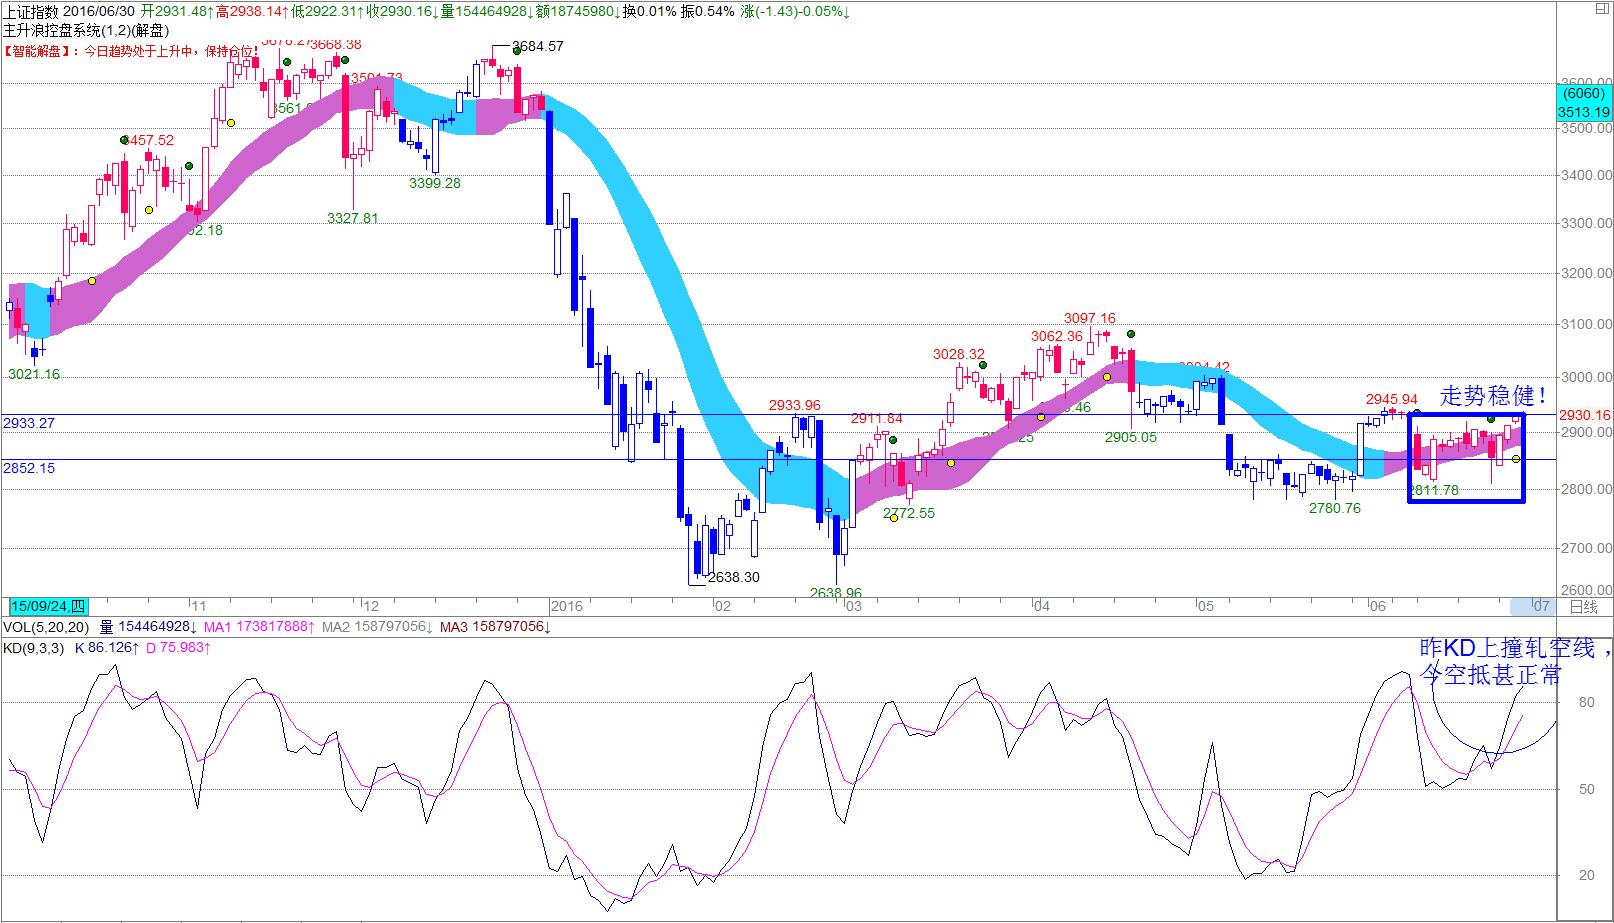Click the 上证指数 index title
This screenshot has height=923, width=1614.
pyautogui.click(x=32, y=11)
